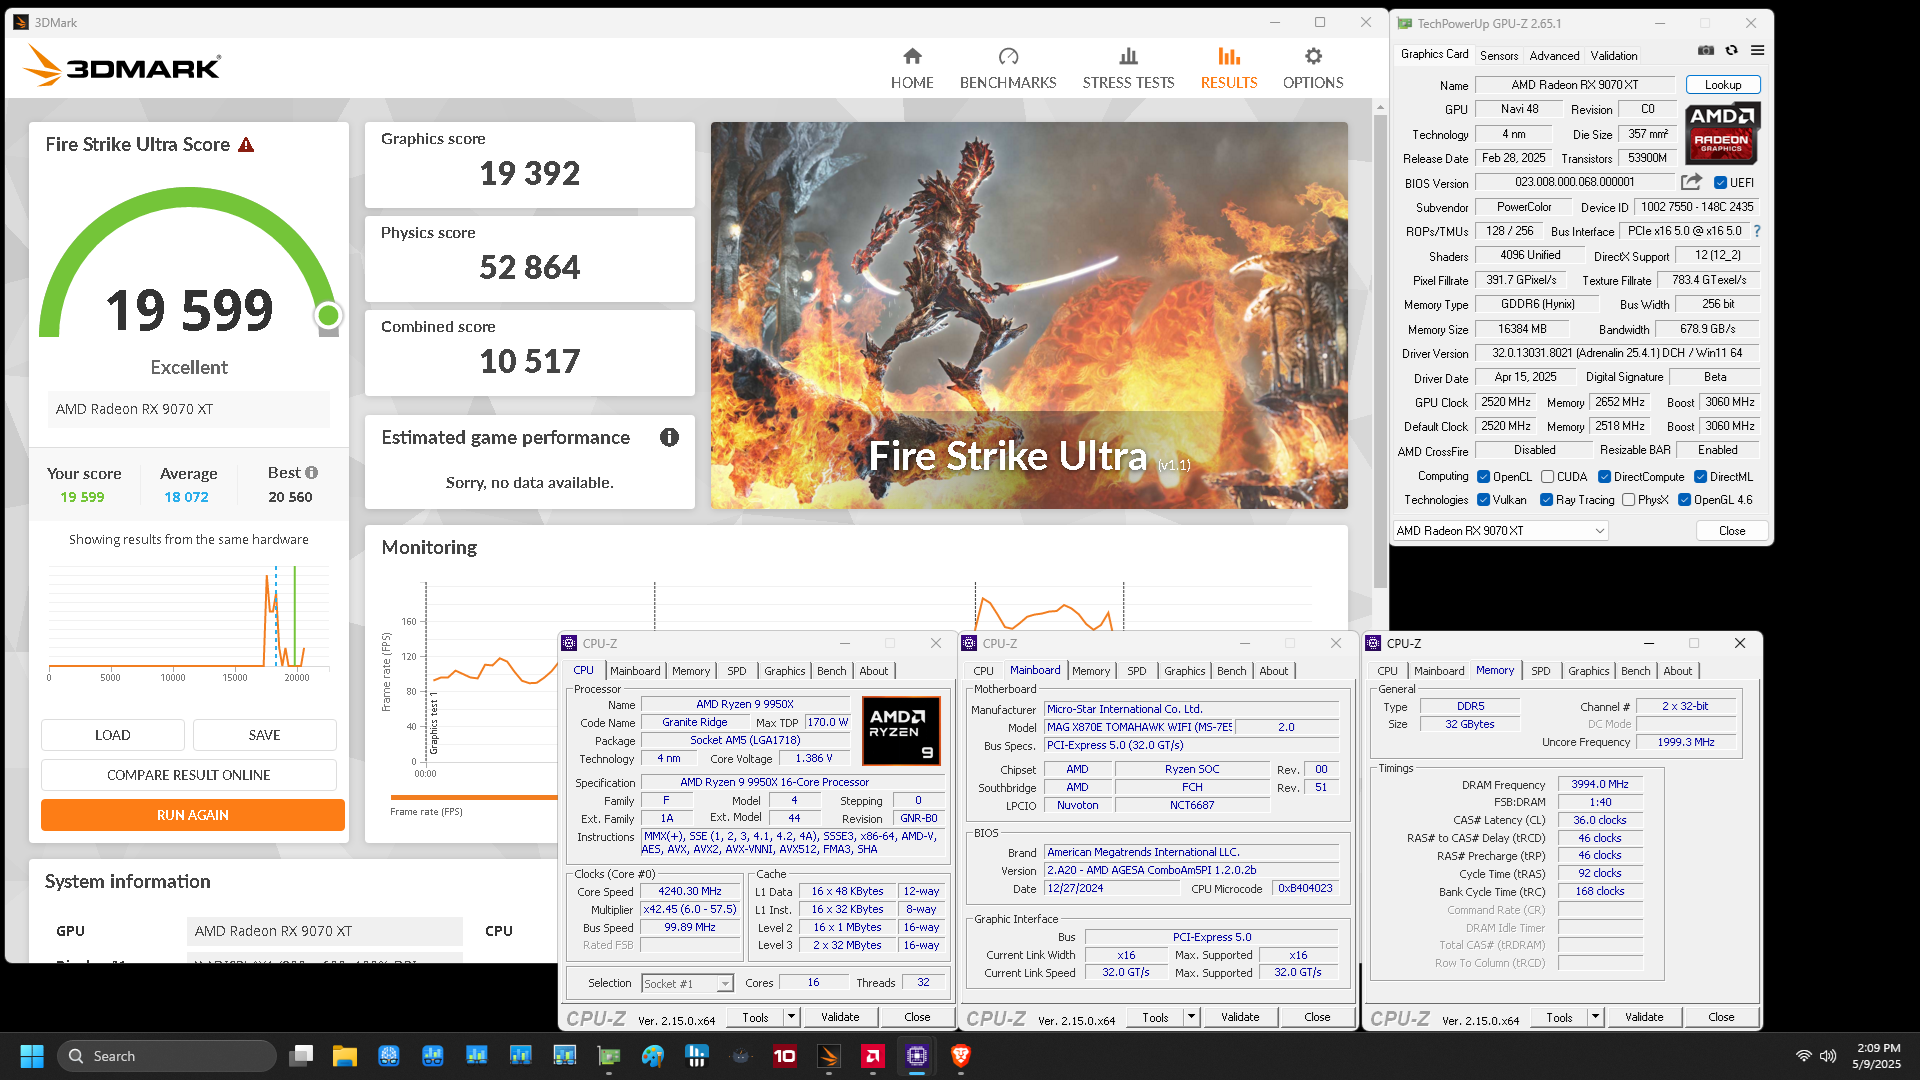Screen dimensions: 1920x1080
Task: Click the AMD Software taskbar icon
Action: (x=873, y=1056)
